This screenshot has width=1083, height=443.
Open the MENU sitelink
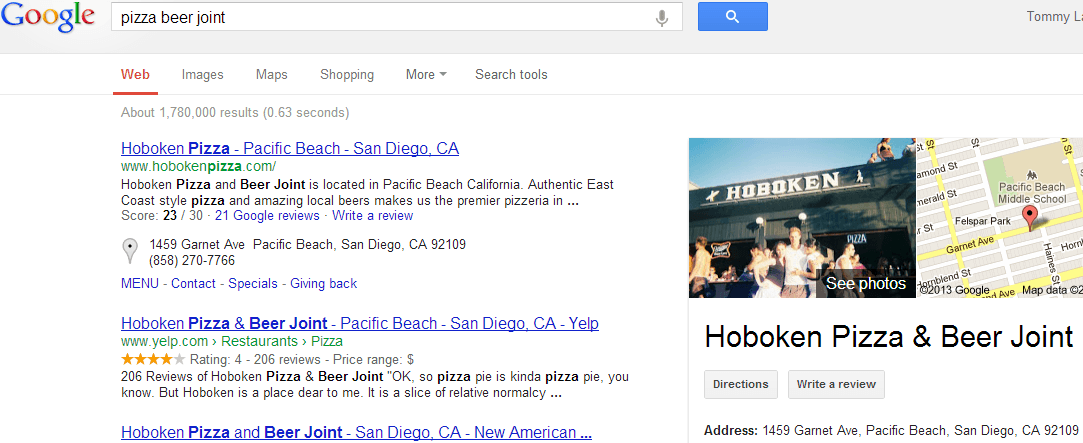[140, 283]
